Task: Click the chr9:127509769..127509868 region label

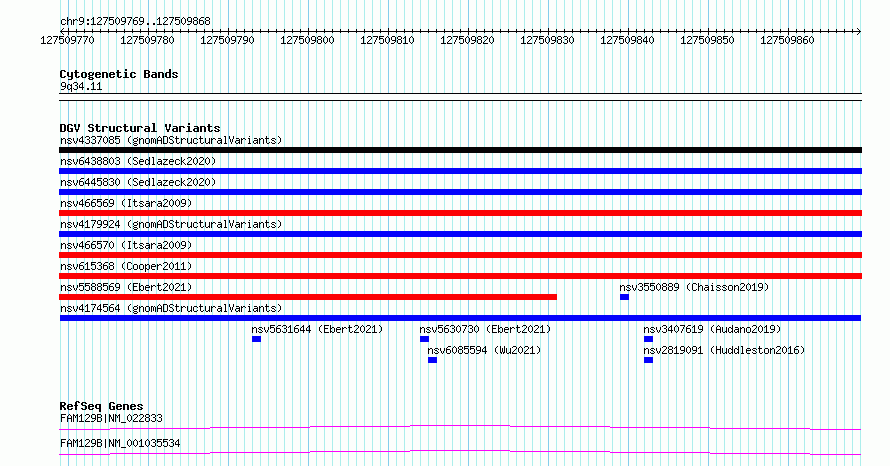Action: click(x=135, y=21)
